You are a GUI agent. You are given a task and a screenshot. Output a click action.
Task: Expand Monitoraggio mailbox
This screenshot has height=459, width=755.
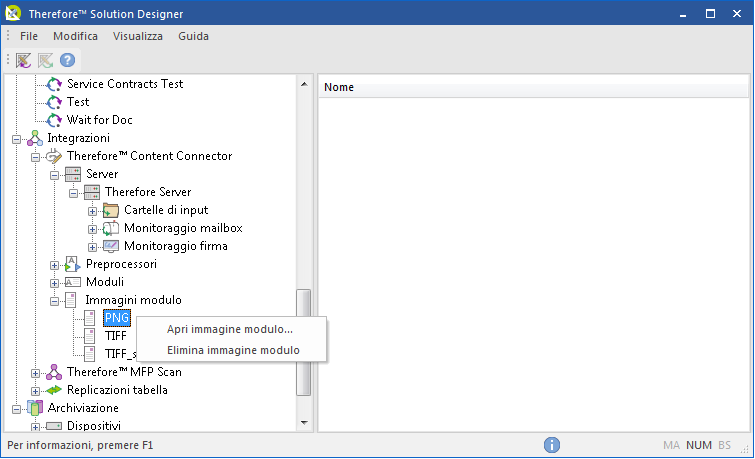coord(92,230)
